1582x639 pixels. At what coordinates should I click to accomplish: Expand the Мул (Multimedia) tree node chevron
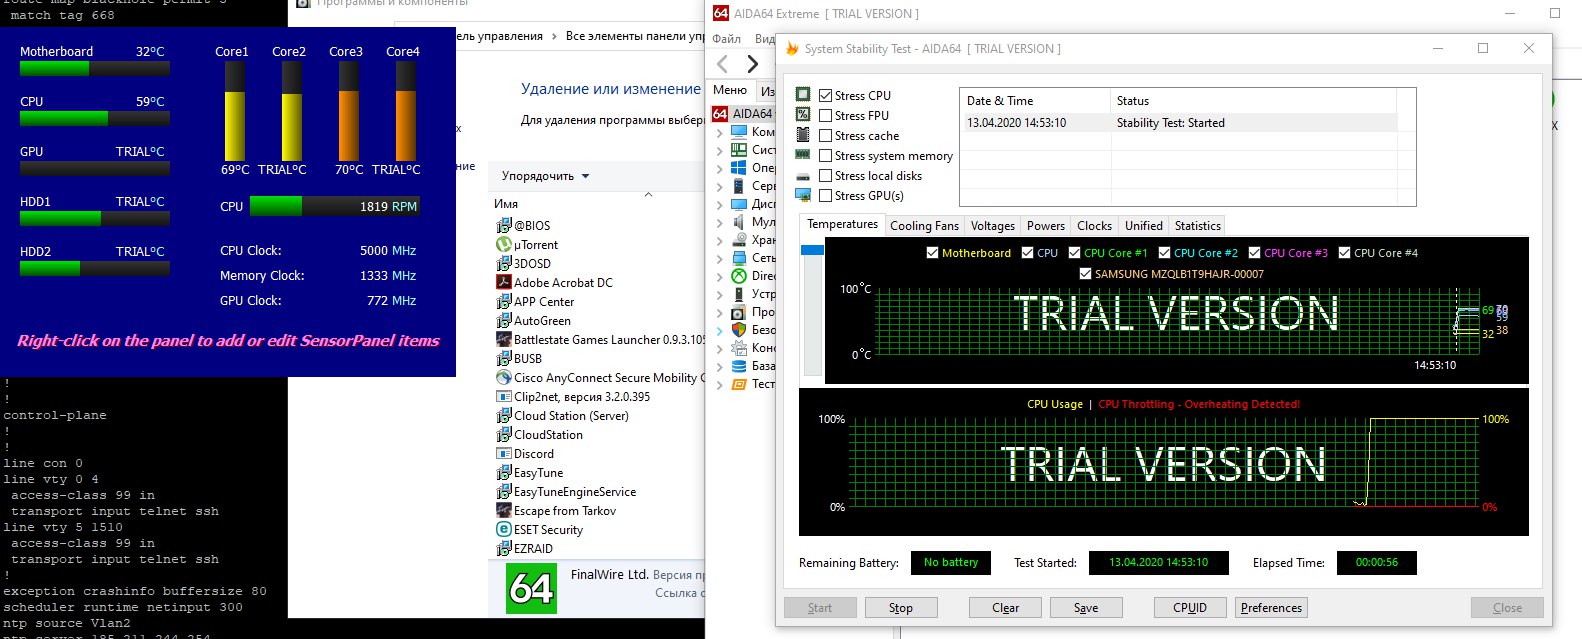[x=719, y=221]
